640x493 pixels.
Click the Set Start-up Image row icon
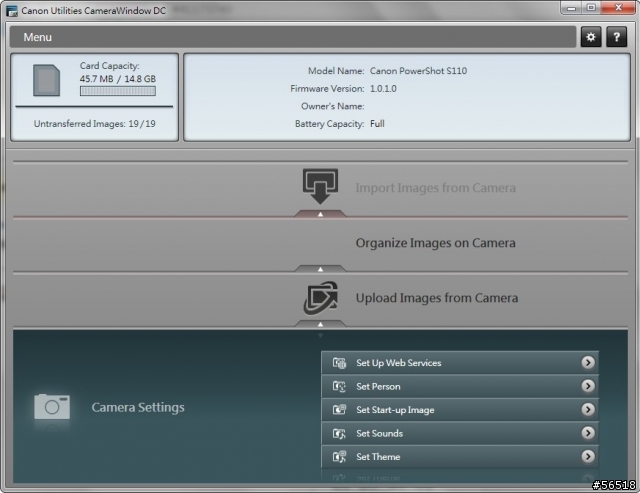click(339, 409)
